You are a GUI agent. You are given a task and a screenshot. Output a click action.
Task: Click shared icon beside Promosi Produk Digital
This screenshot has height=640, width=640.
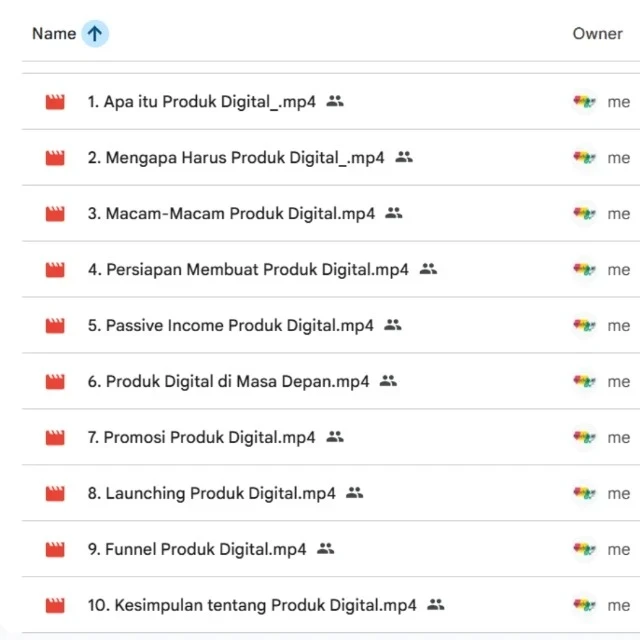335,437
